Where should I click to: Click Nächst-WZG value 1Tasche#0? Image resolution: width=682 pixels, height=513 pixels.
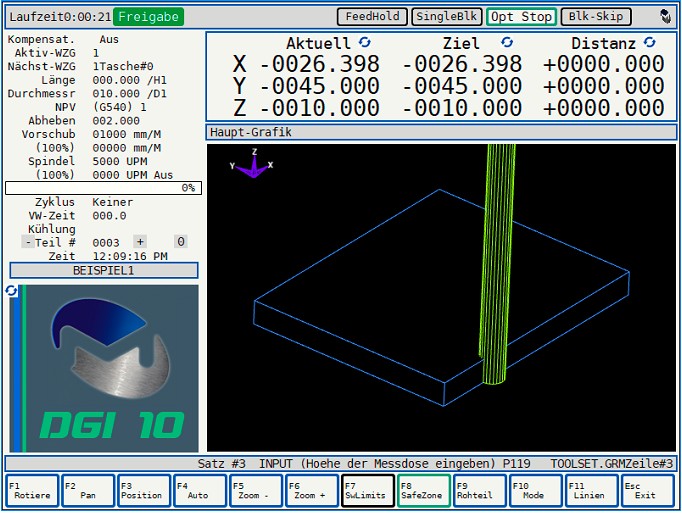(123, 67)
